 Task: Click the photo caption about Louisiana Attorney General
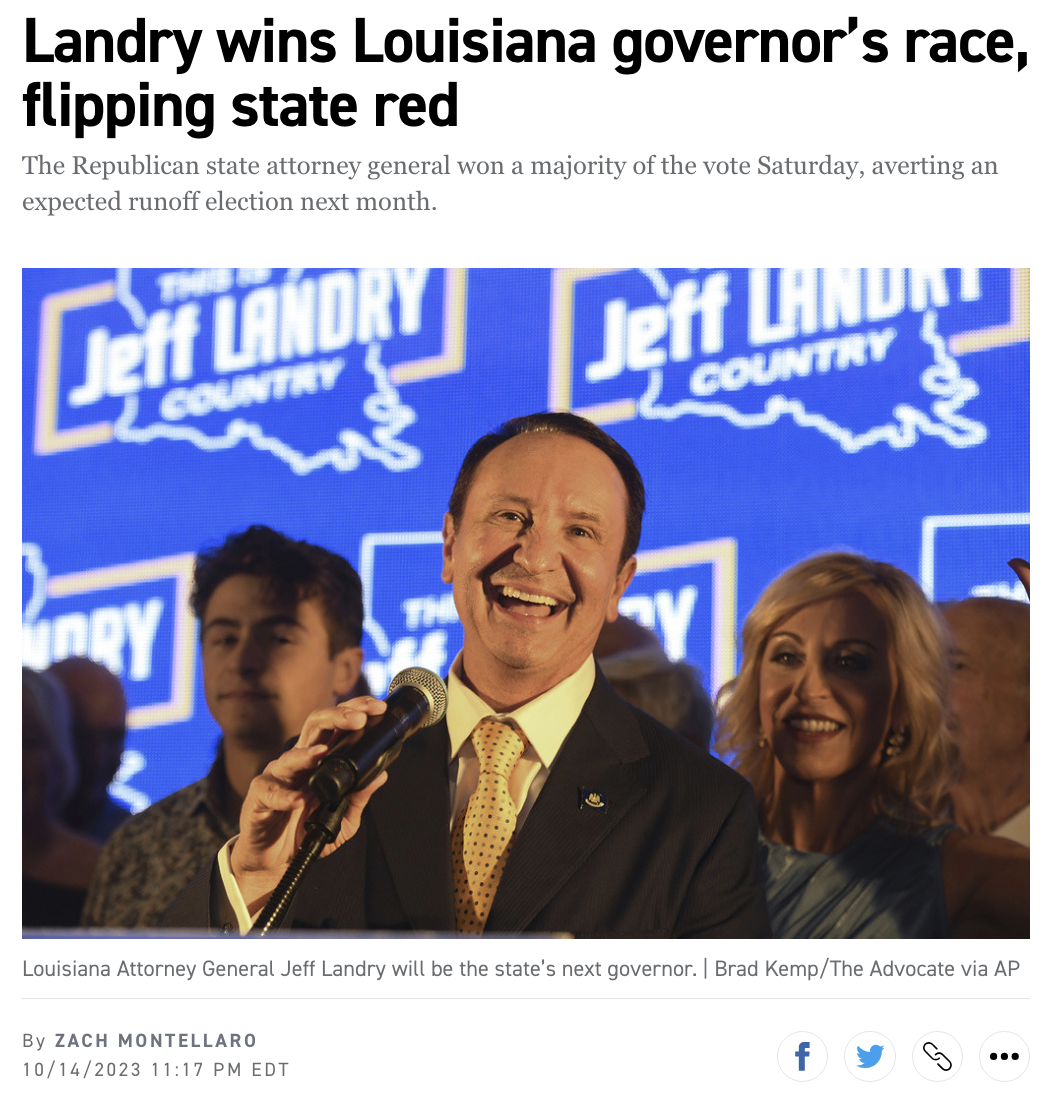[360, 968]
